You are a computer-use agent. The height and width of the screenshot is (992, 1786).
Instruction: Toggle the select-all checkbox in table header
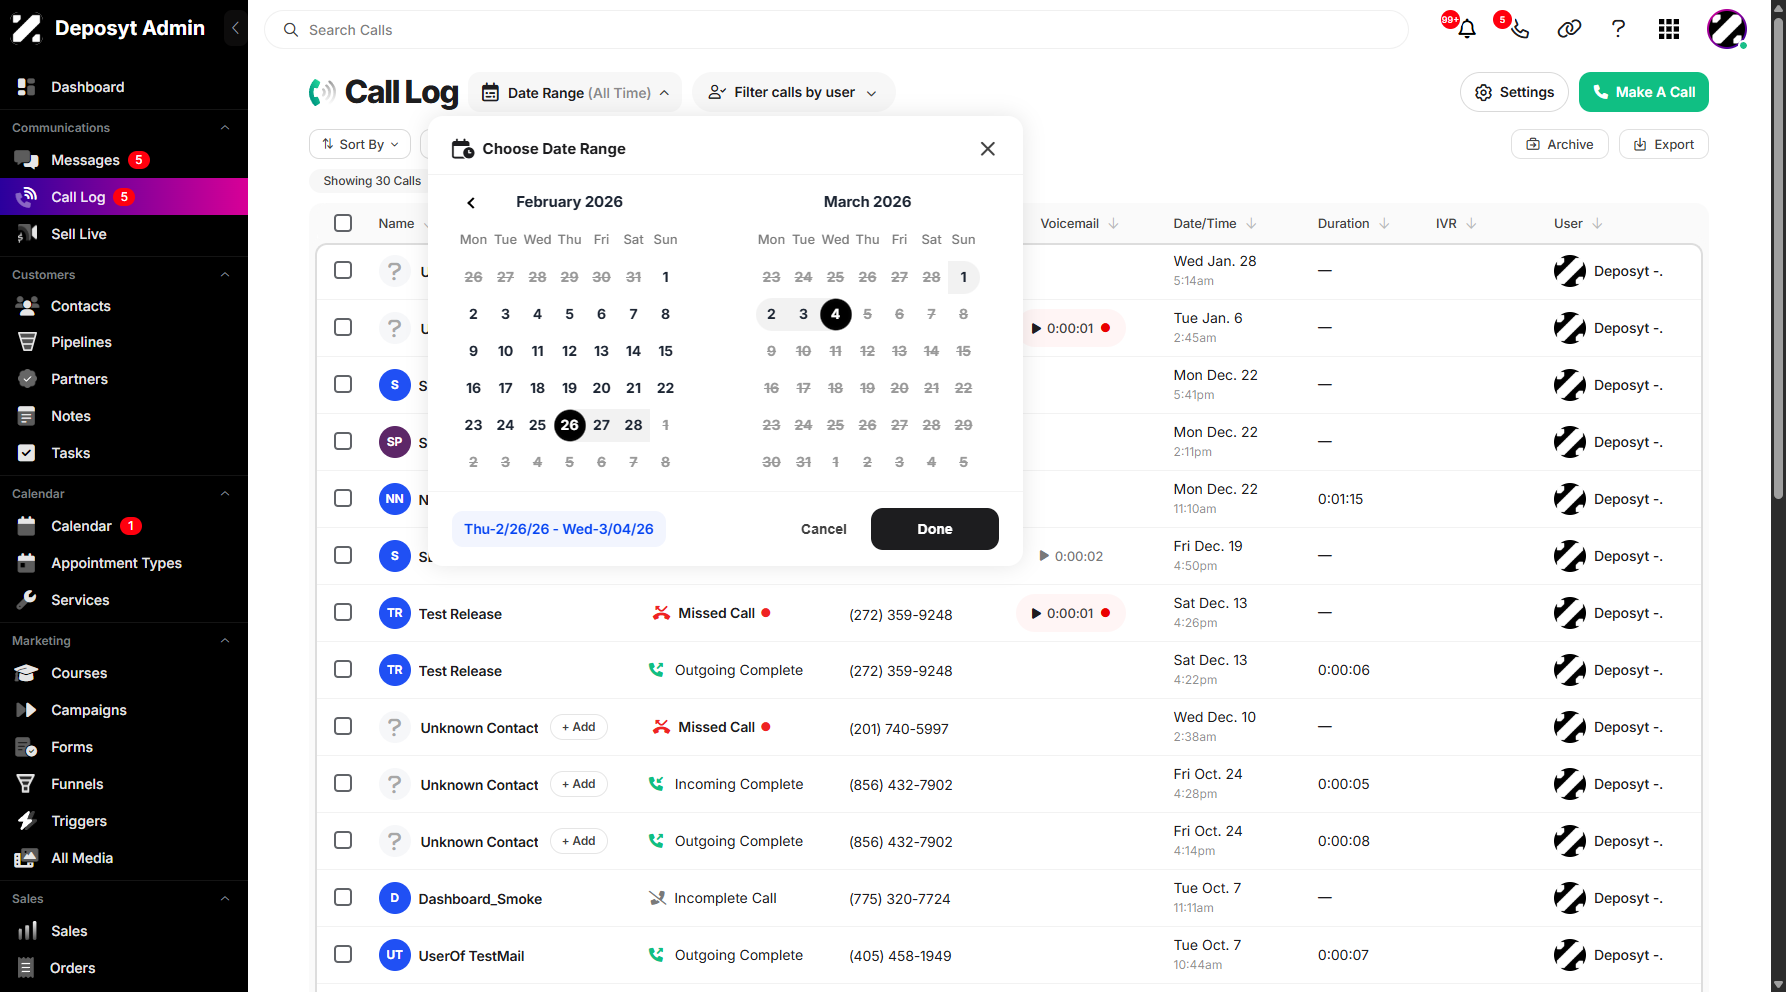coord(343,223)
